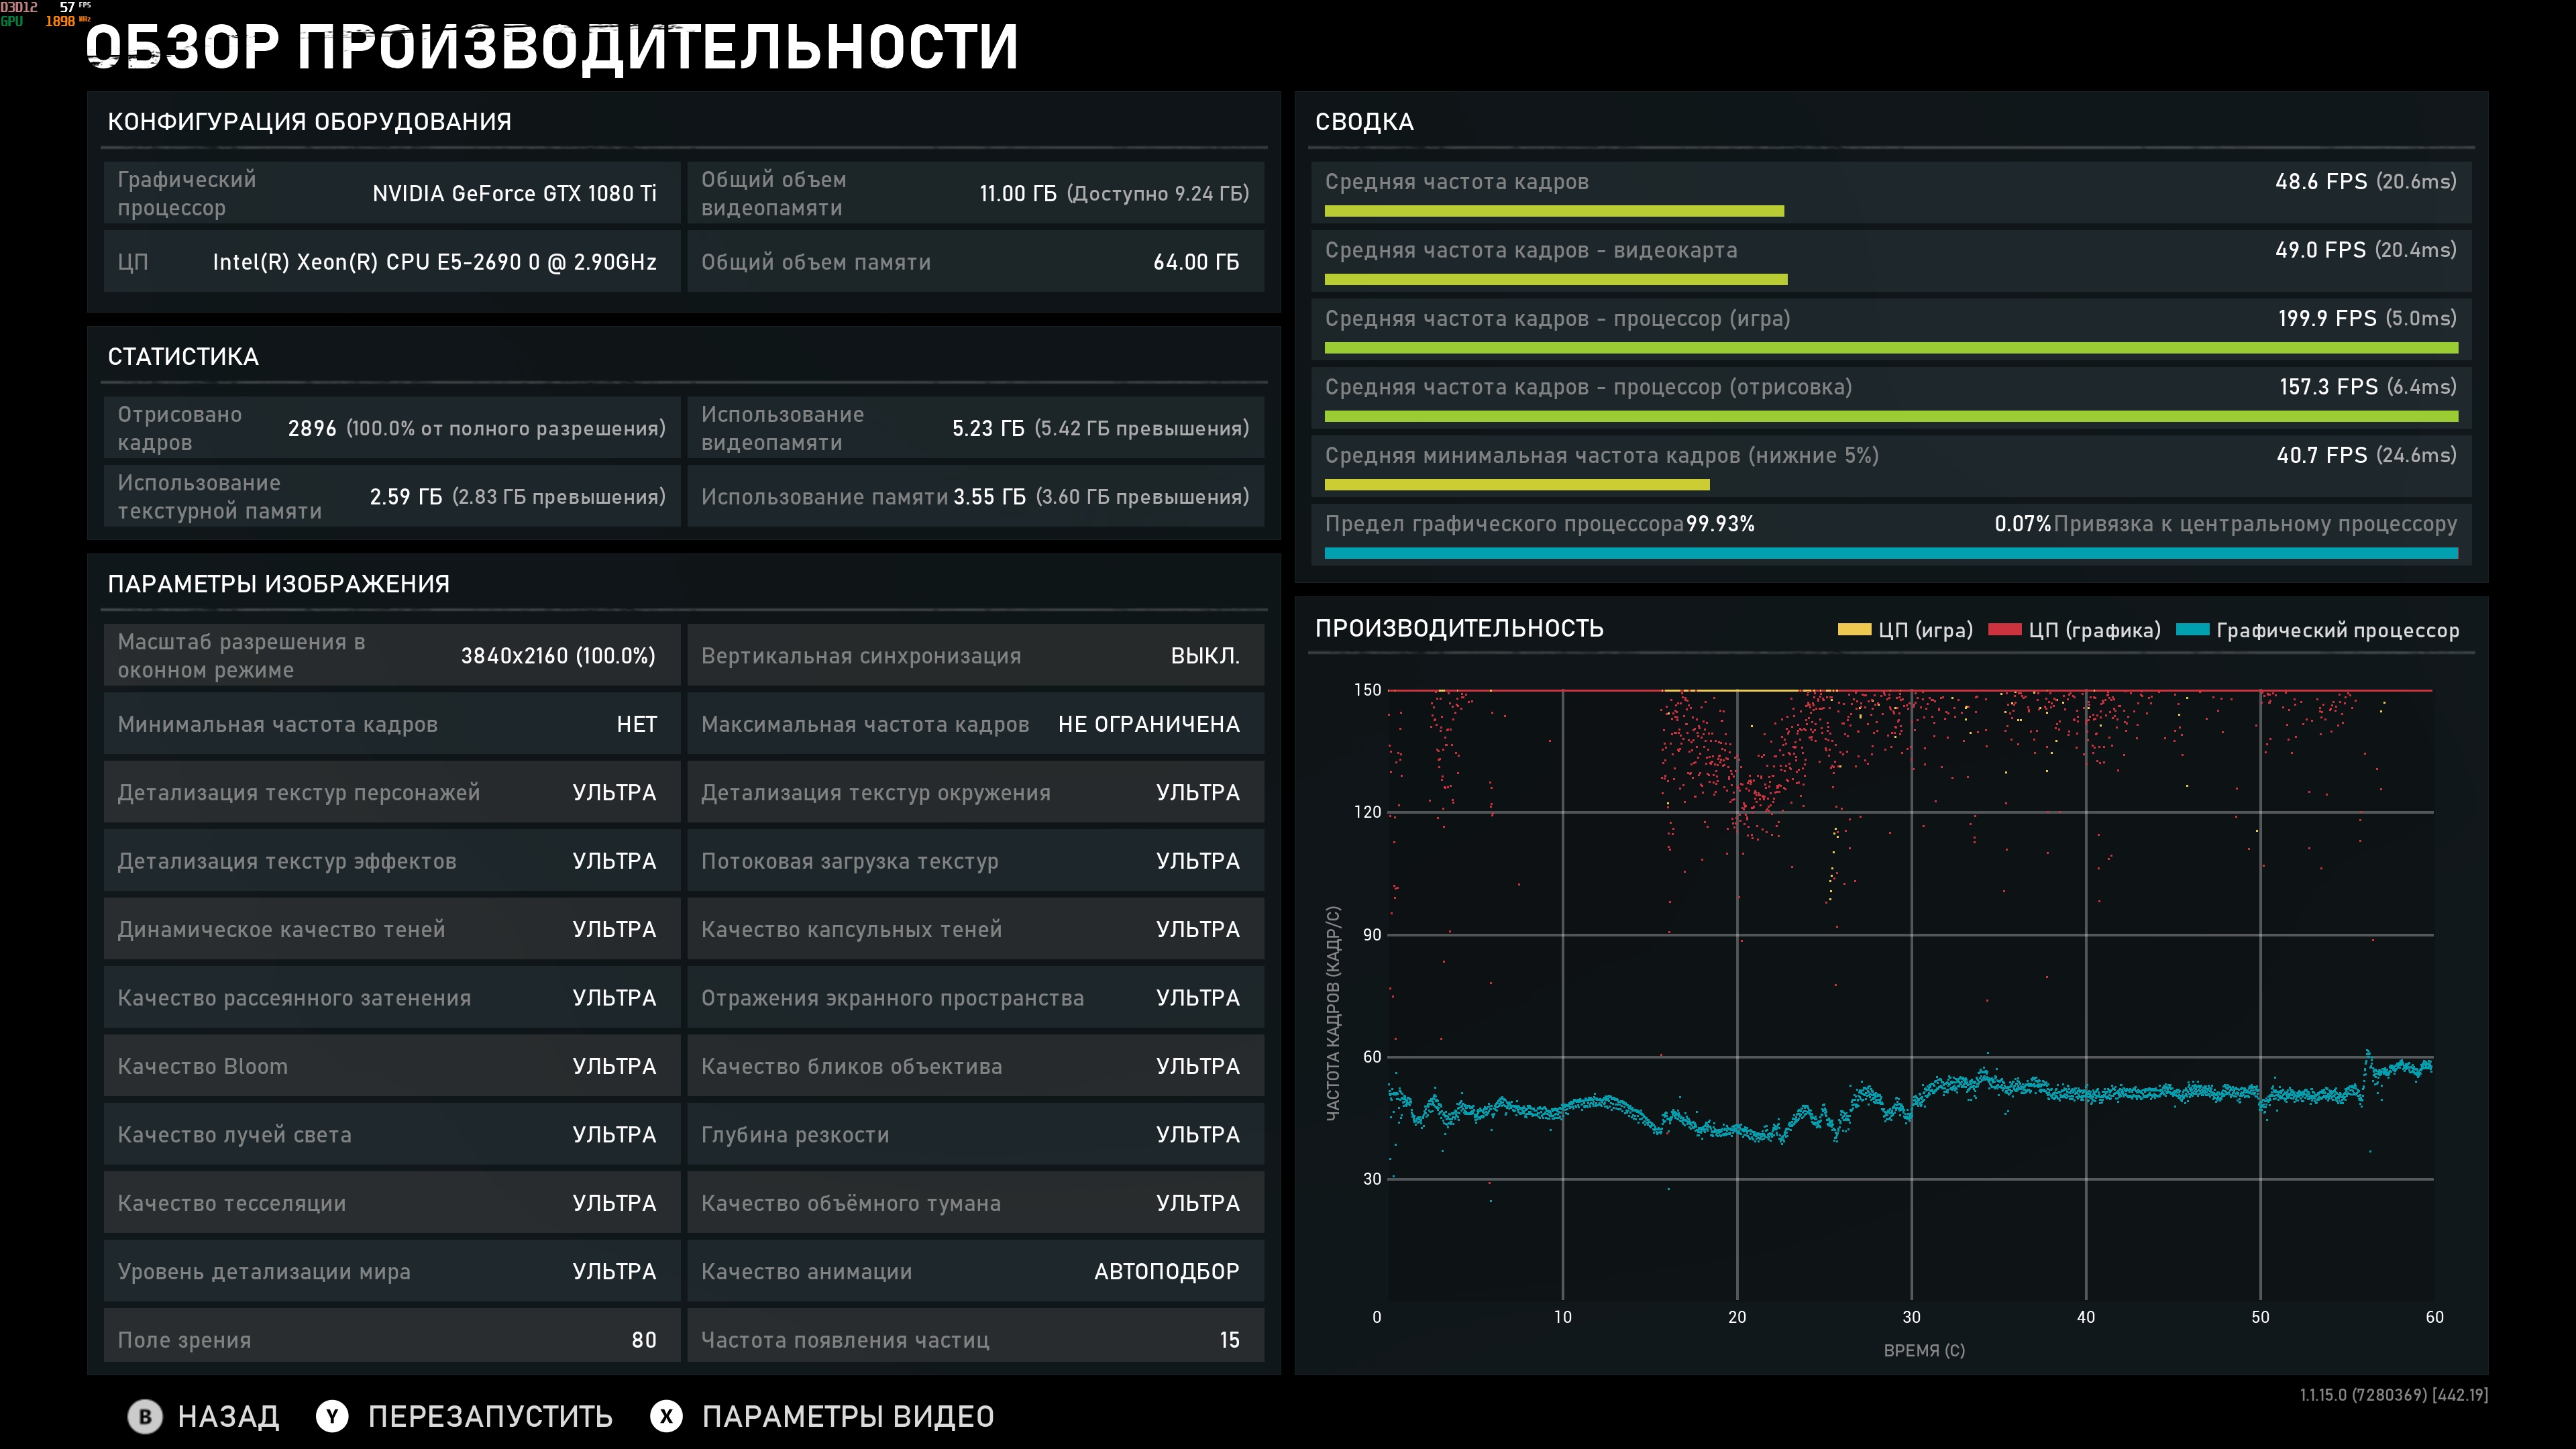Click the ПАРАМЕТРЫ ИЗОБРАЖЕНИЯ panel header

click(278, 584)
